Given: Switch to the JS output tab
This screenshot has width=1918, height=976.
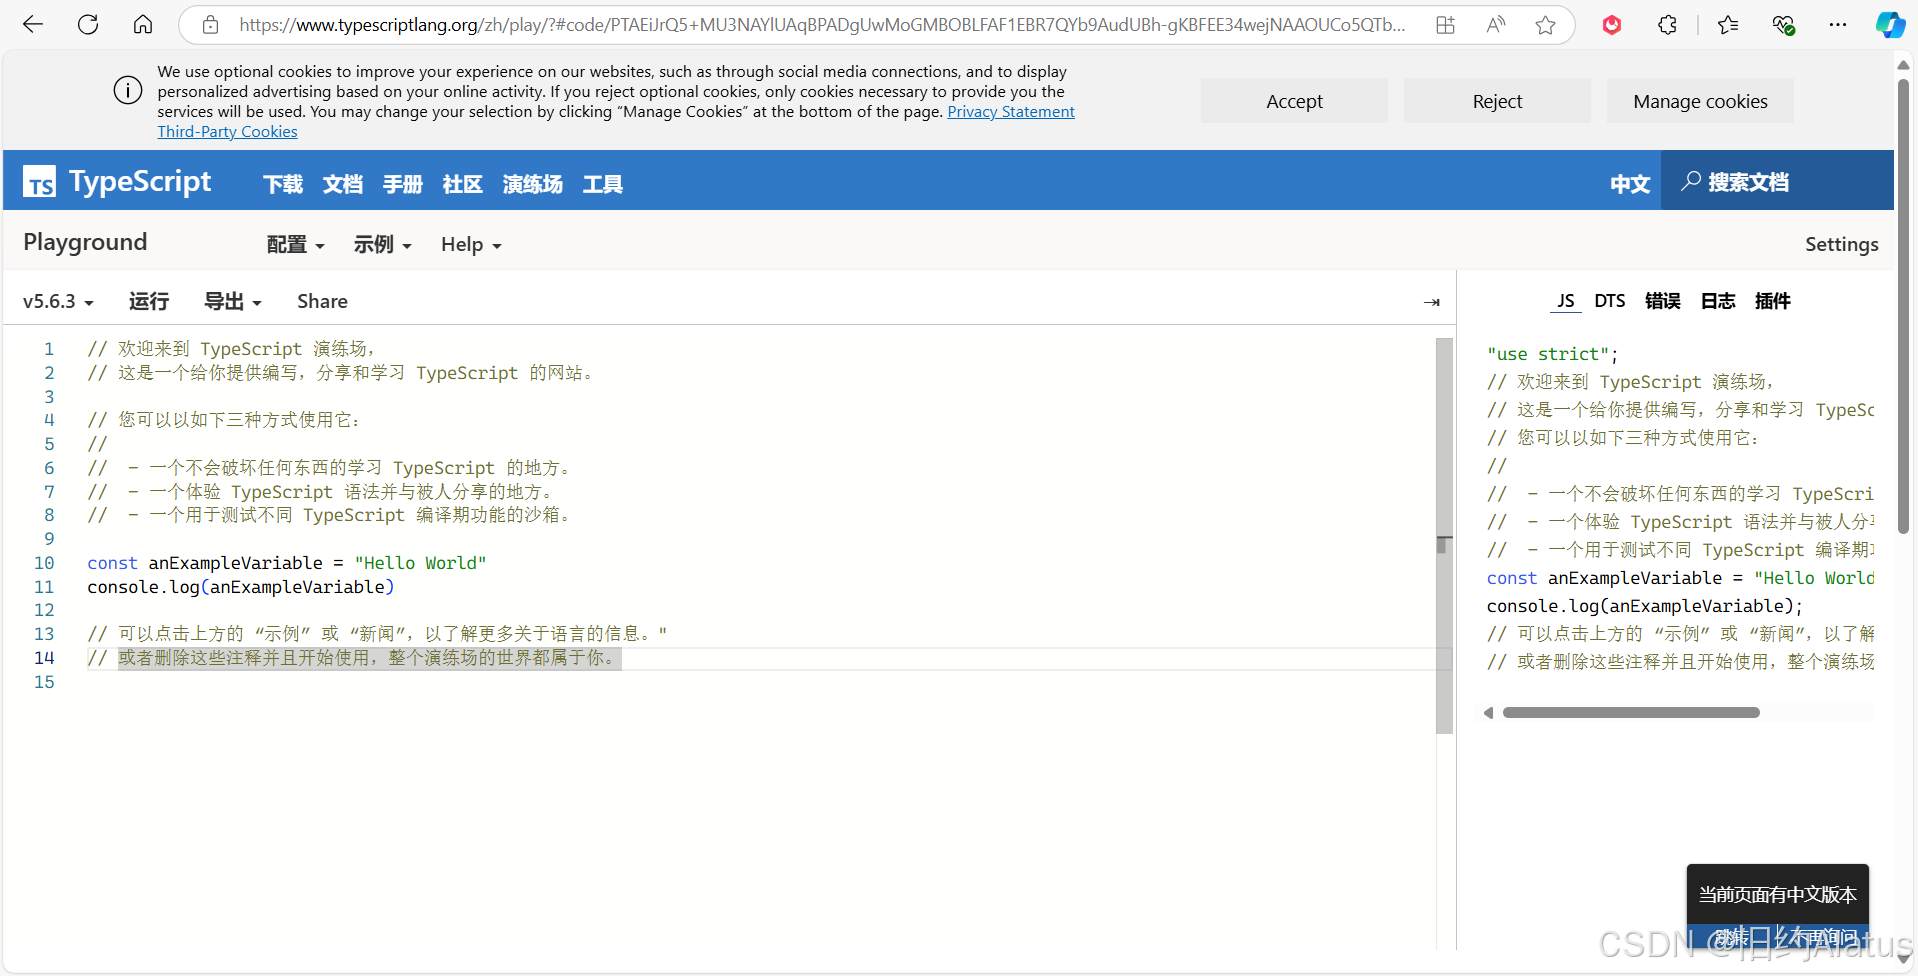Looking at the screenshot, I should [x=1566, y=301].
